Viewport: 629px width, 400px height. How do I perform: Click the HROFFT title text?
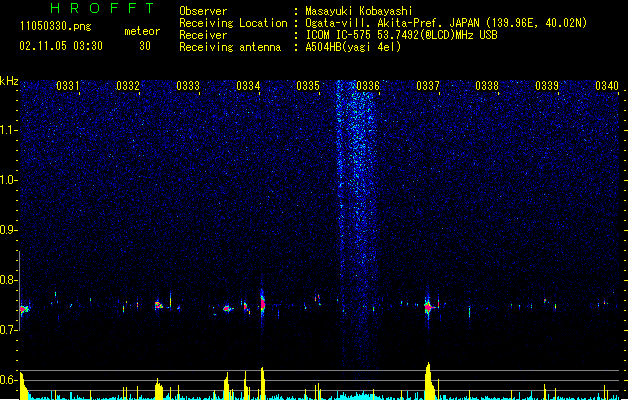pyautogui.click(x=102, y=8)
